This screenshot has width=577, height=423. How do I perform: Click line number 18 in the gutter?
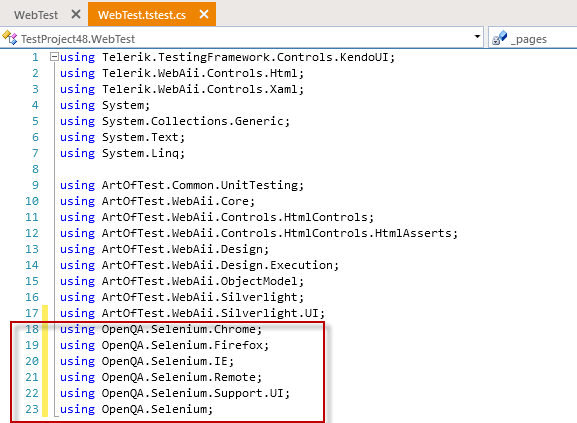tap(32, 329)
